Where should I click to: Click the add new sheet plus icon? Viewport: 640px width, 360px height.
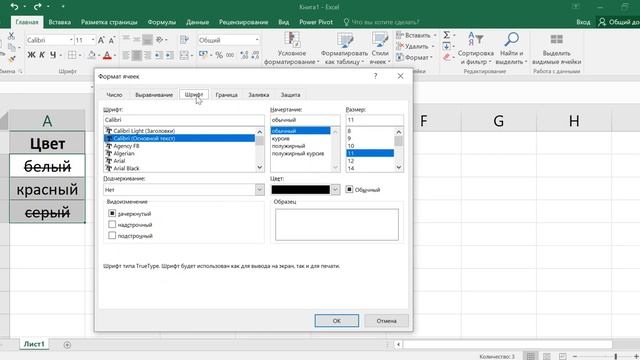click(67, 345)
